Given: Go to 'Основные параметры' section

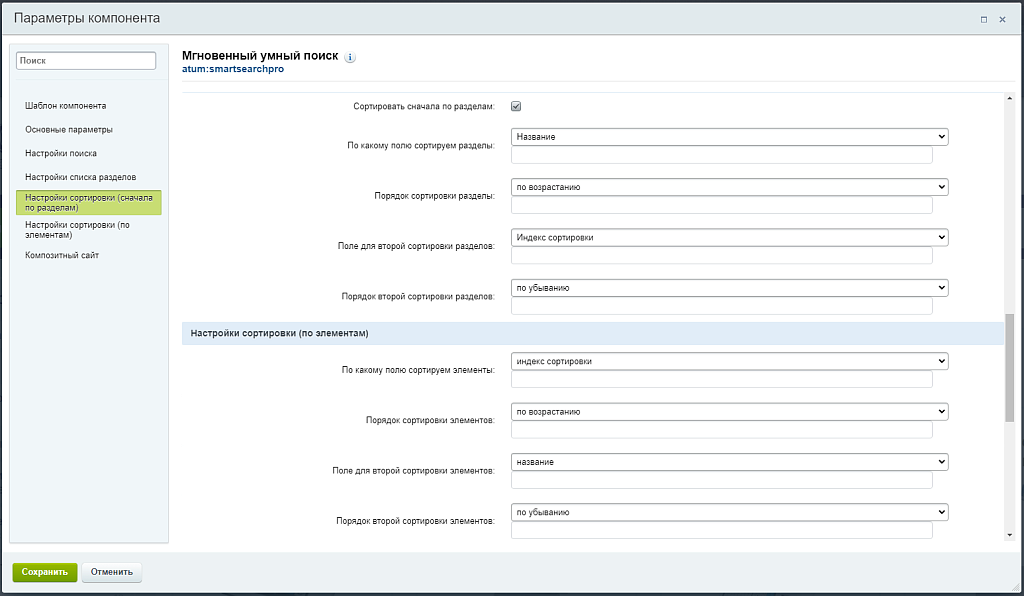Looking at the screenshot, I should [x=69, y=130].
